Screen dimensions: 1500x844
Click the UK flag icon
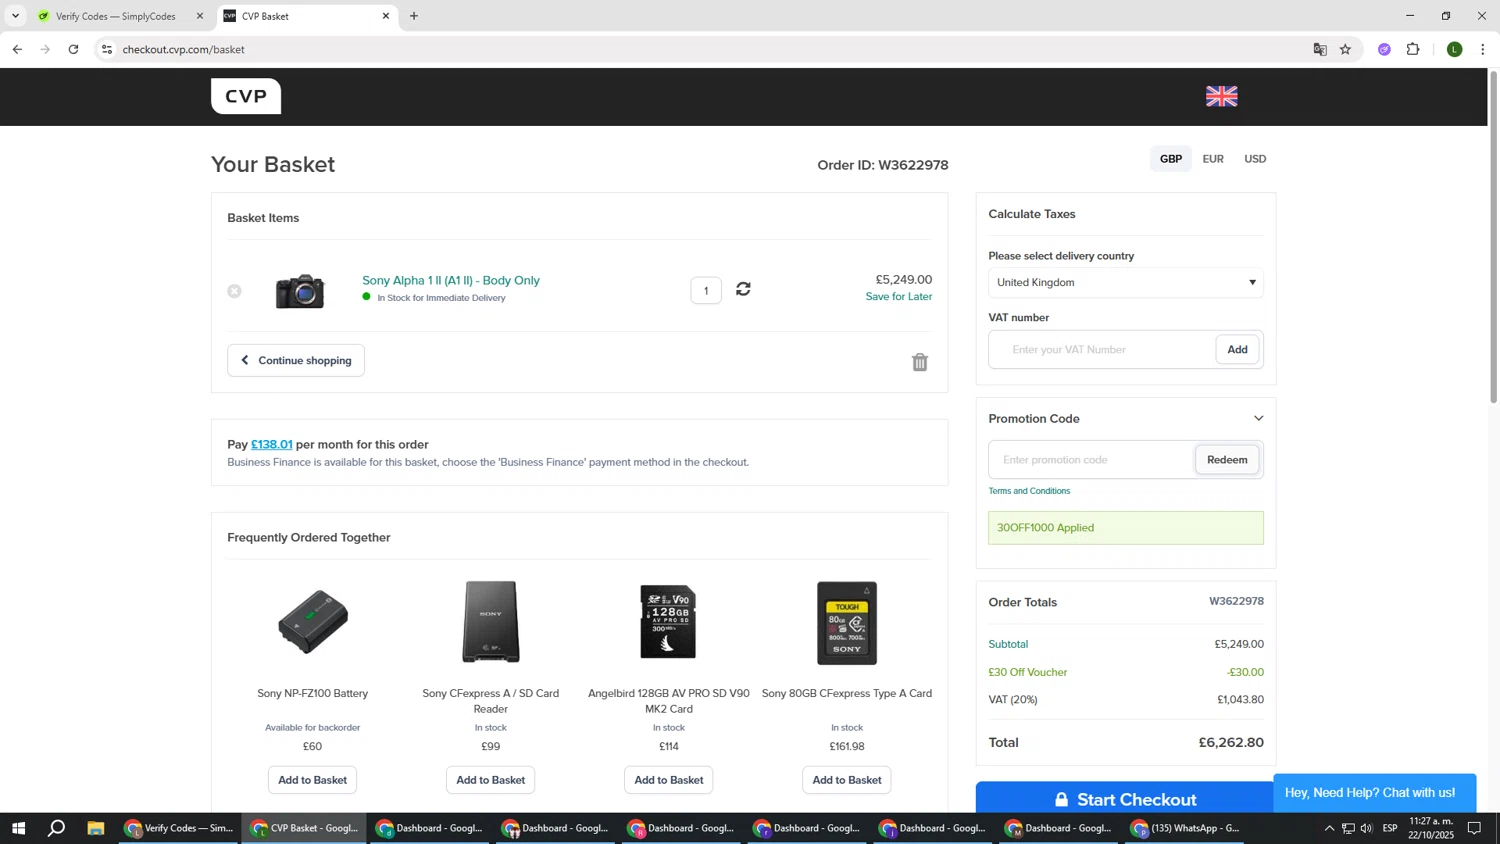[x=1221, y=96]
